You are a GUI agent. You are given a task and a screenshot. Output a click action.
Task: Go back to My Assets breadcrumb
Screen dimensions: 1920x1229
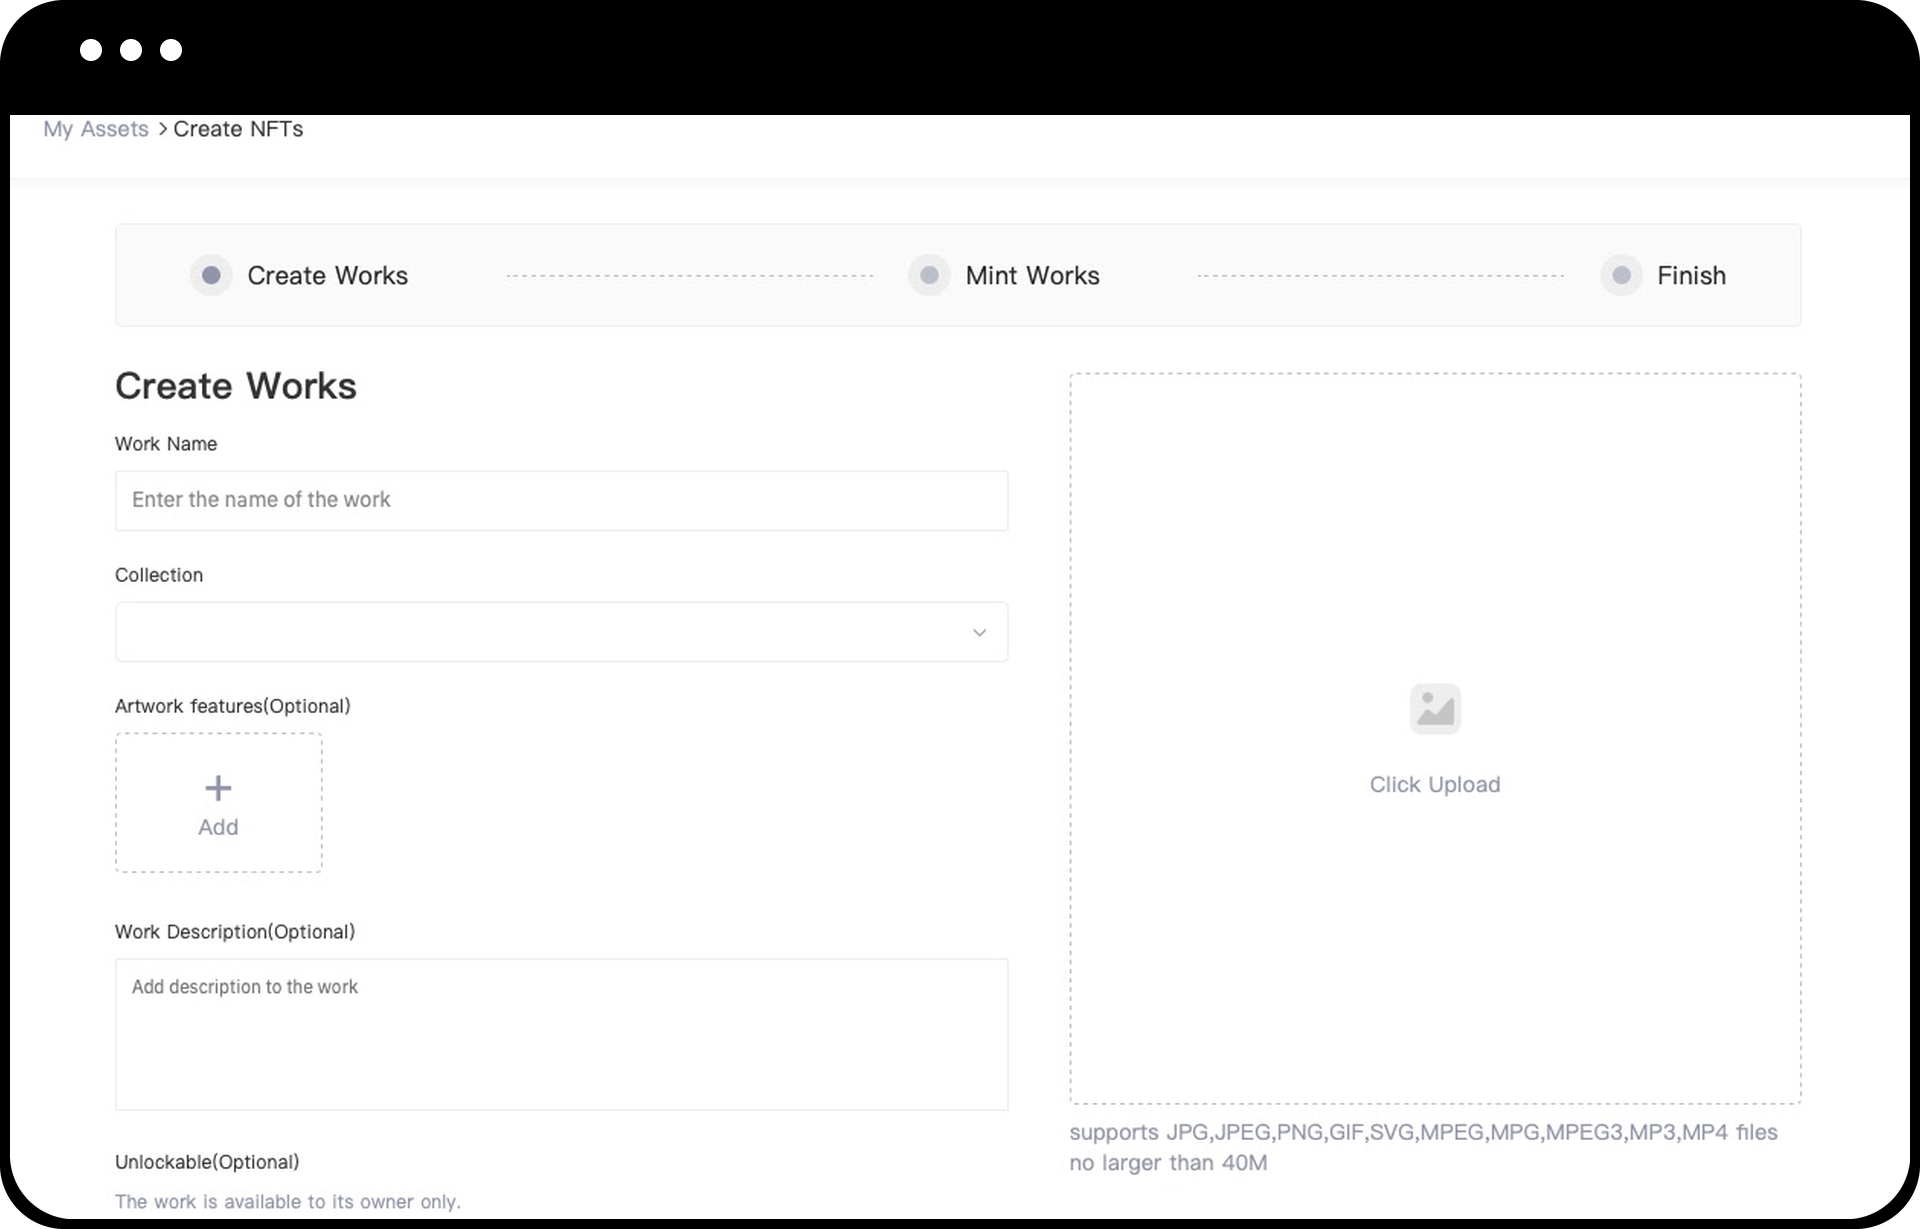96,129
